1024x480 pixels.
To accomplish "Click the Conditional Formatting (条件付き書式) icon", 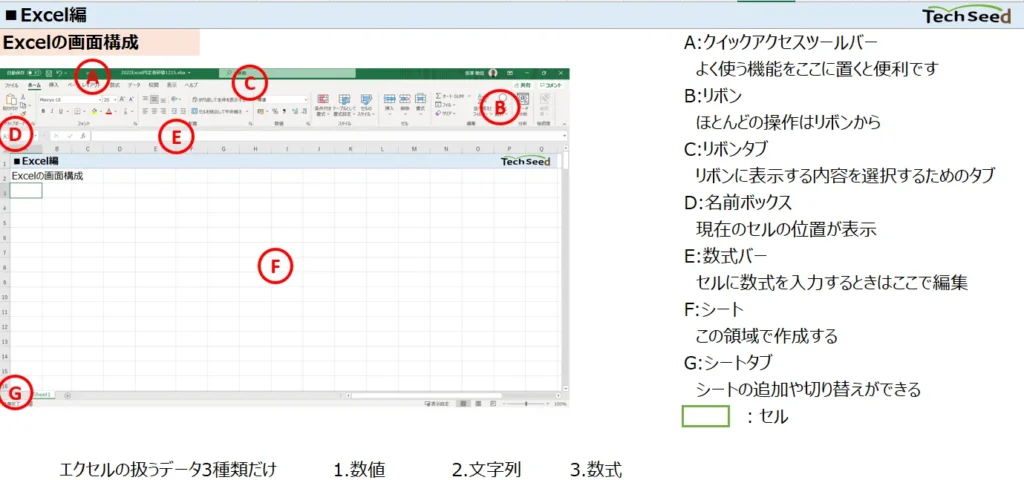I will 323,99.
